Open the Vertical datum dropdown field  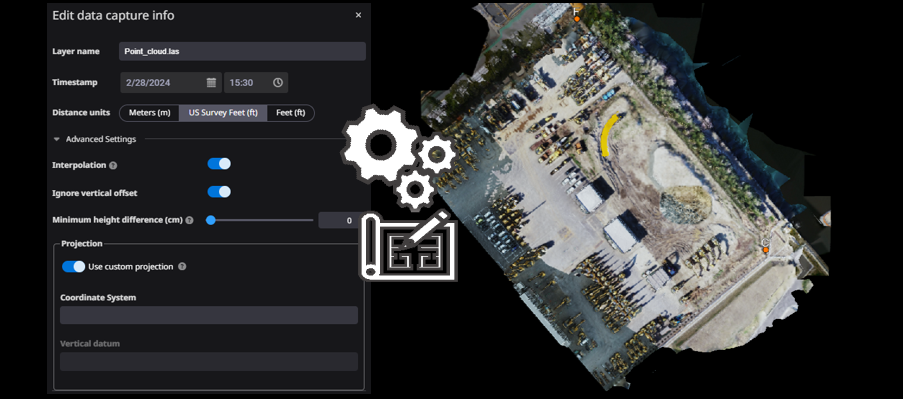coord(209,362)
